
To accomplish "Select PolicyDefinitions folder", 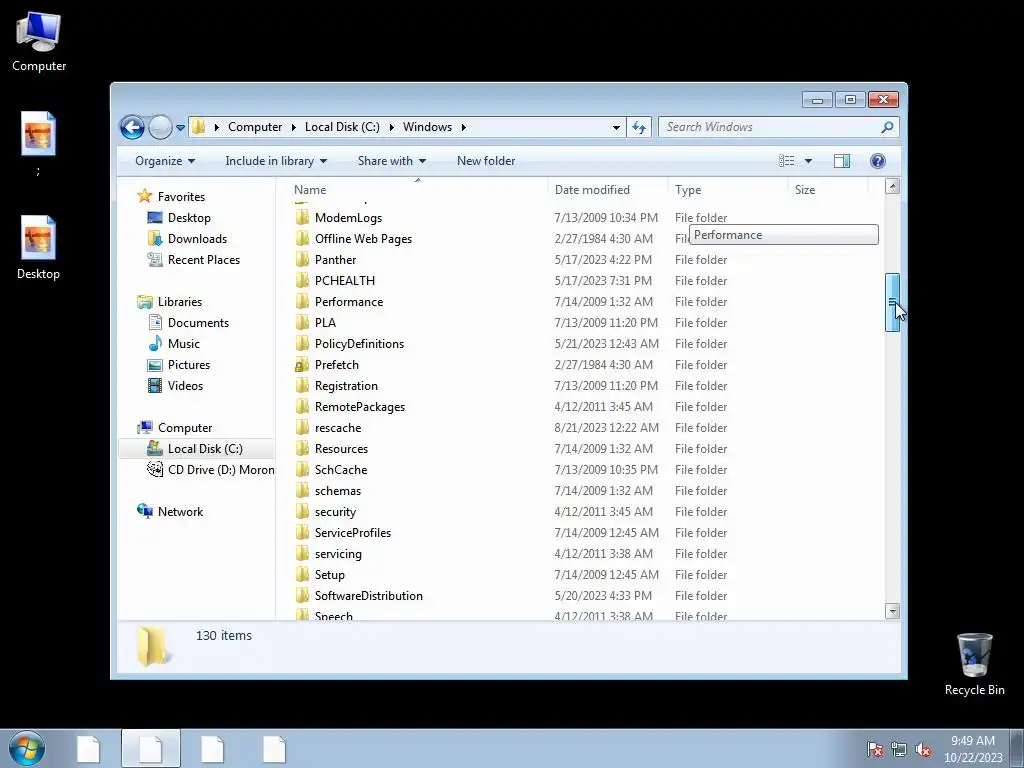I will tap(359, 344).
